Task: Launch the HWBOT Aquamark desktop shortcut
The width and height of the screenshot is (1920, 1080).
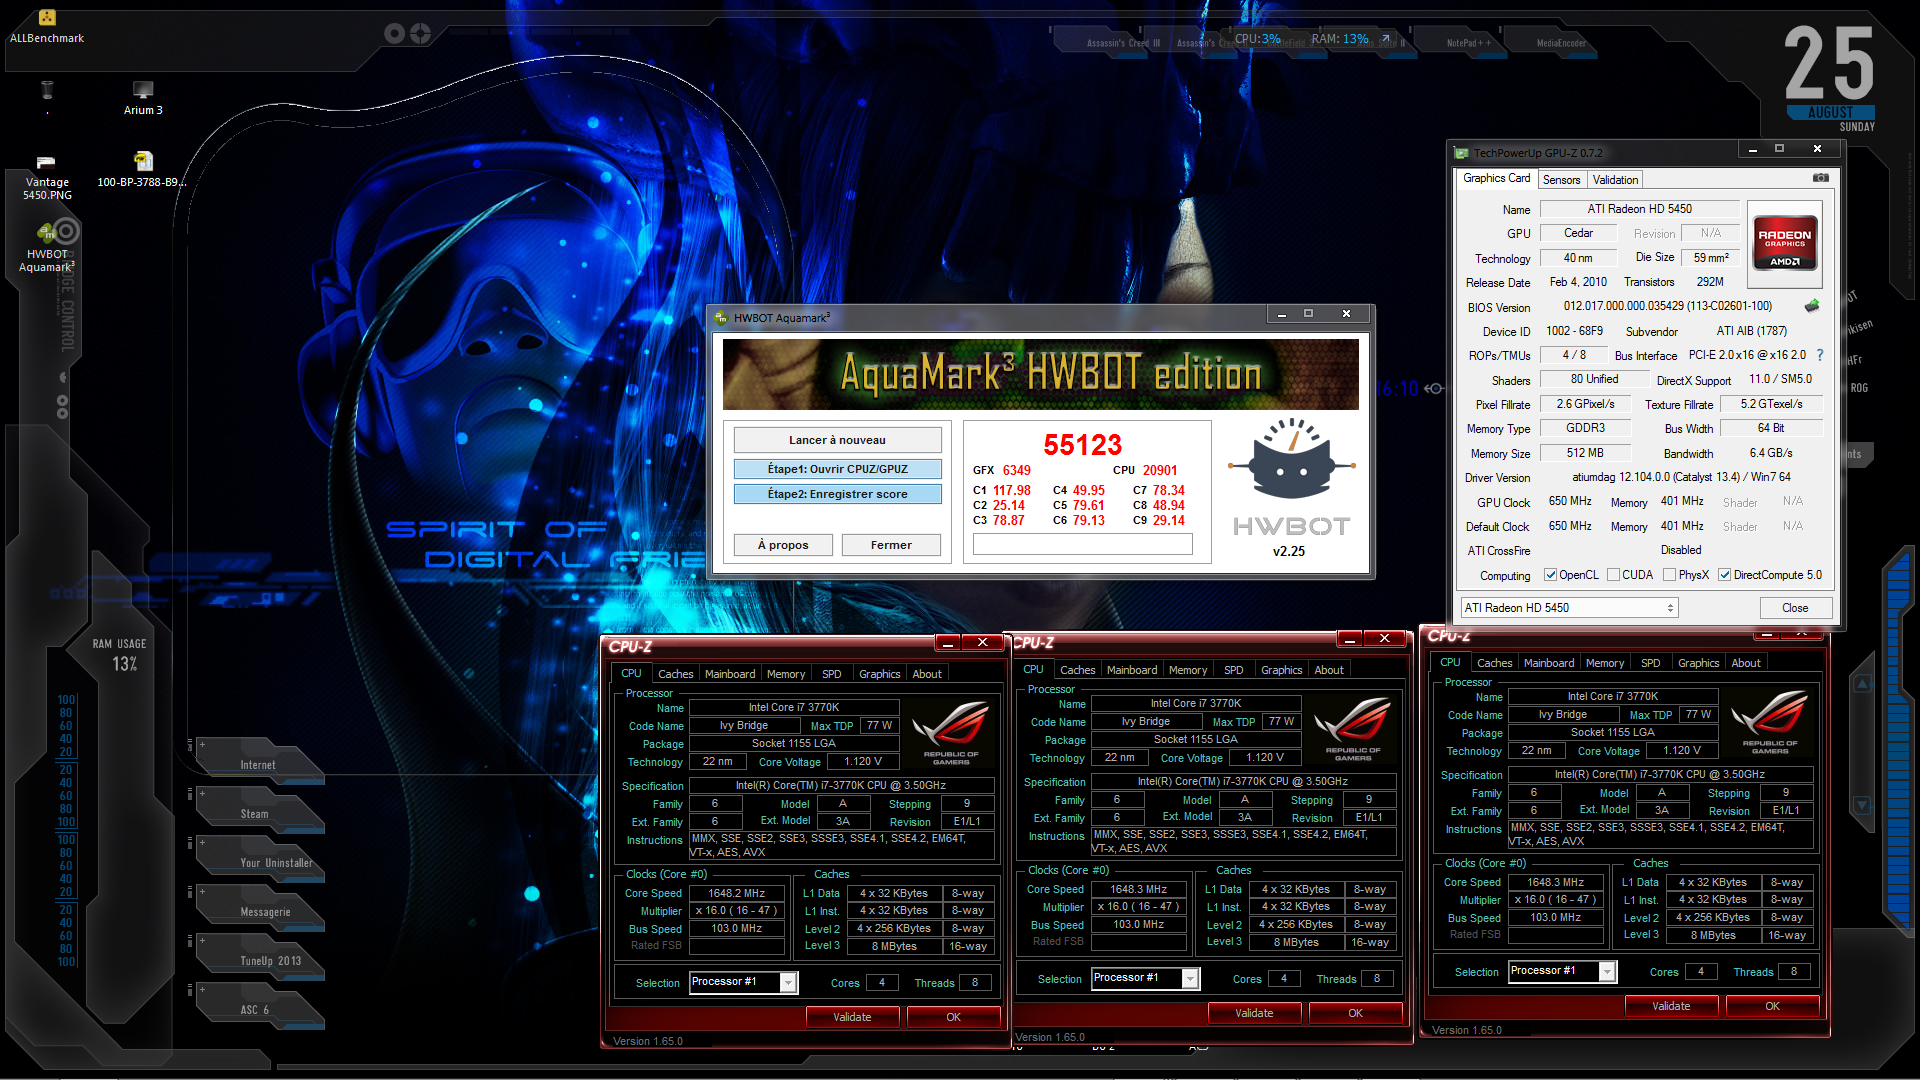Action: pos(47,248)
